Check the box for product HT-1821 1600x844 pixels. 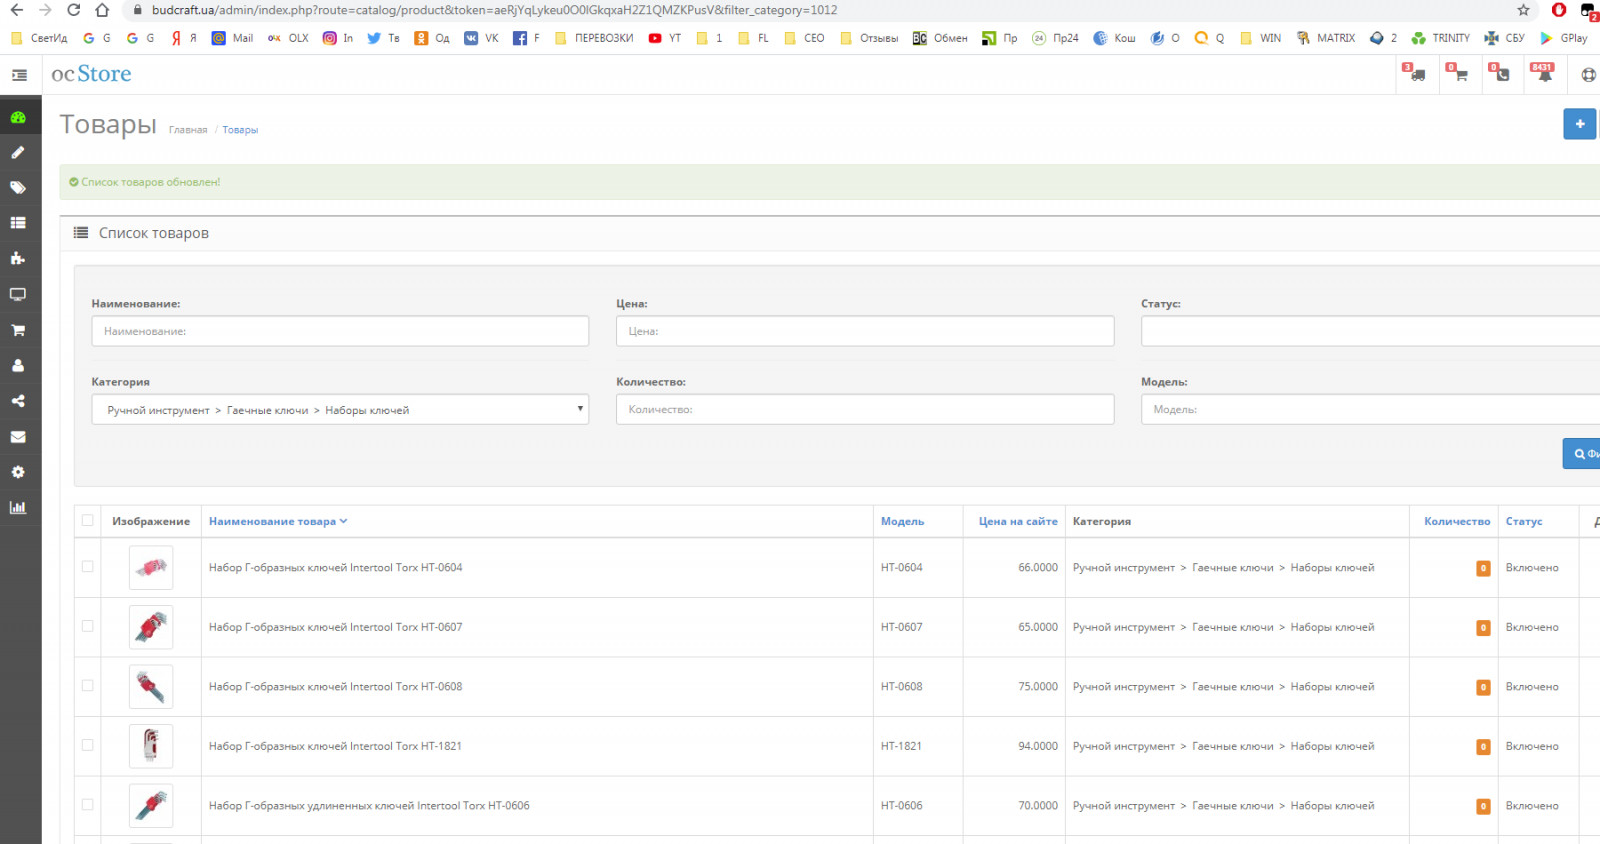[88, 745]
